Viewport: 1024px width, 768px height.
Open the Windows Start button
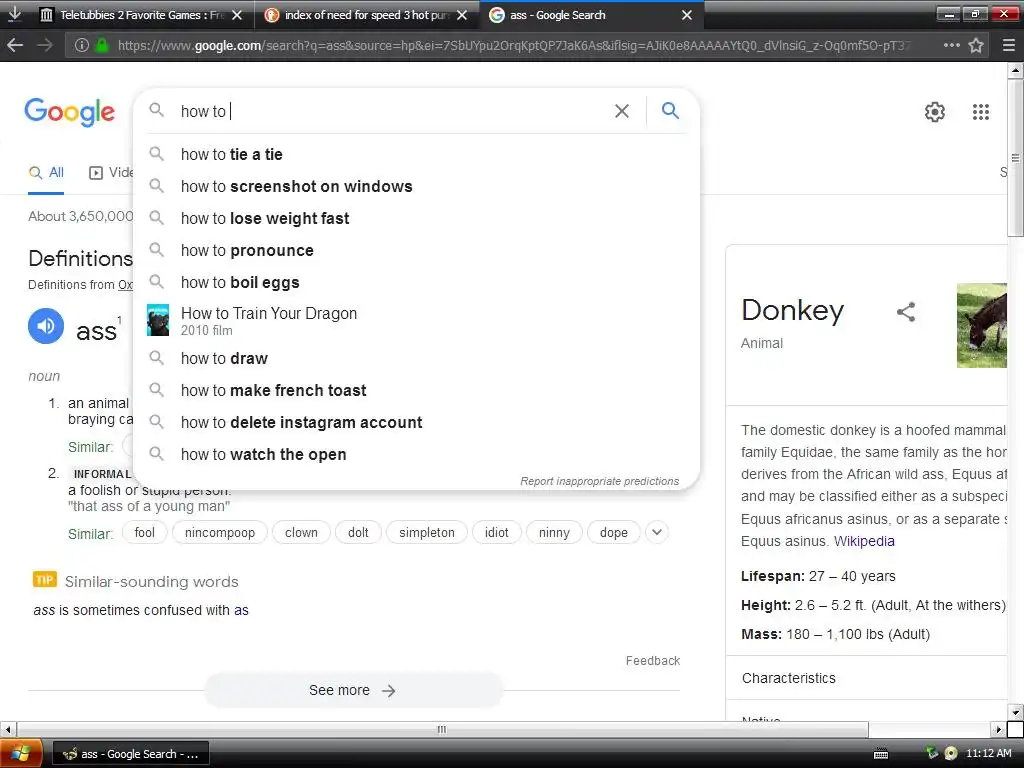tap(21, 754)
